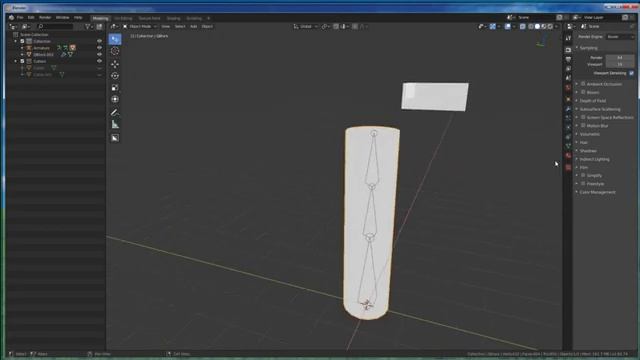This screenshot has width=640, height=360.
Task: Open Material properties tab
Action: (568, 156)
